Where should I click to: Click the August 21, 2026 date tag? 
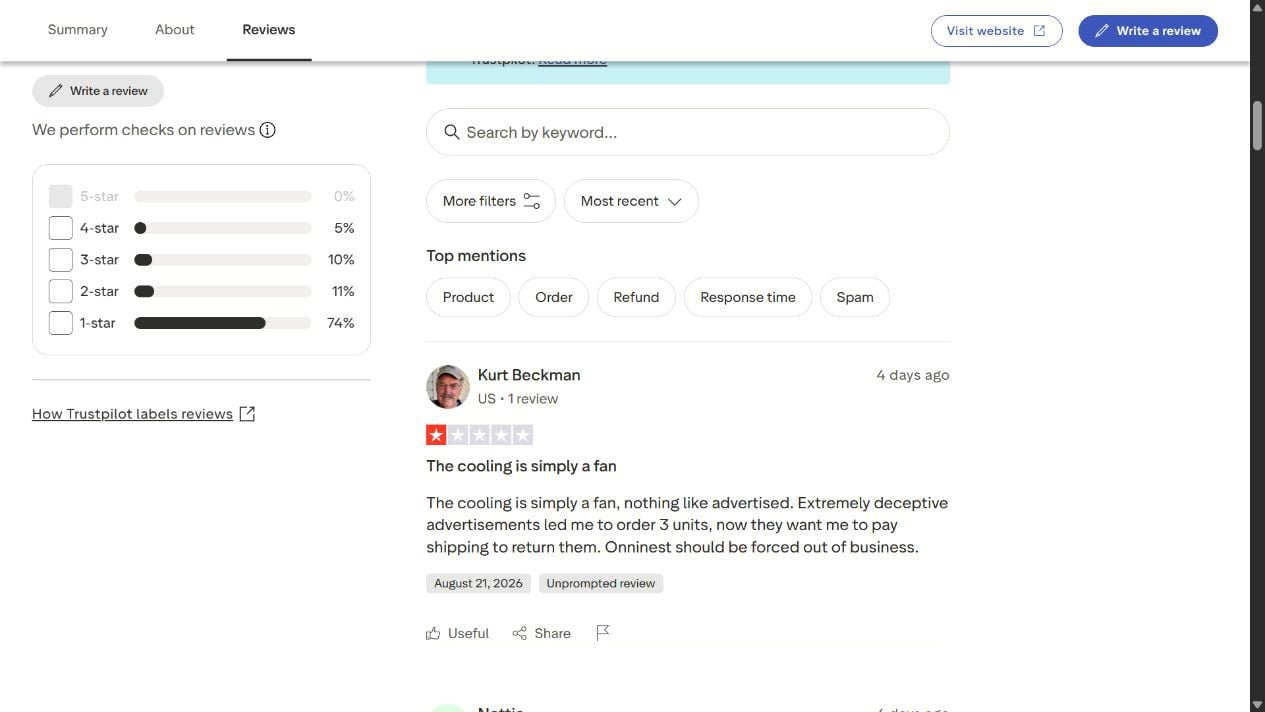coord(478,583)
